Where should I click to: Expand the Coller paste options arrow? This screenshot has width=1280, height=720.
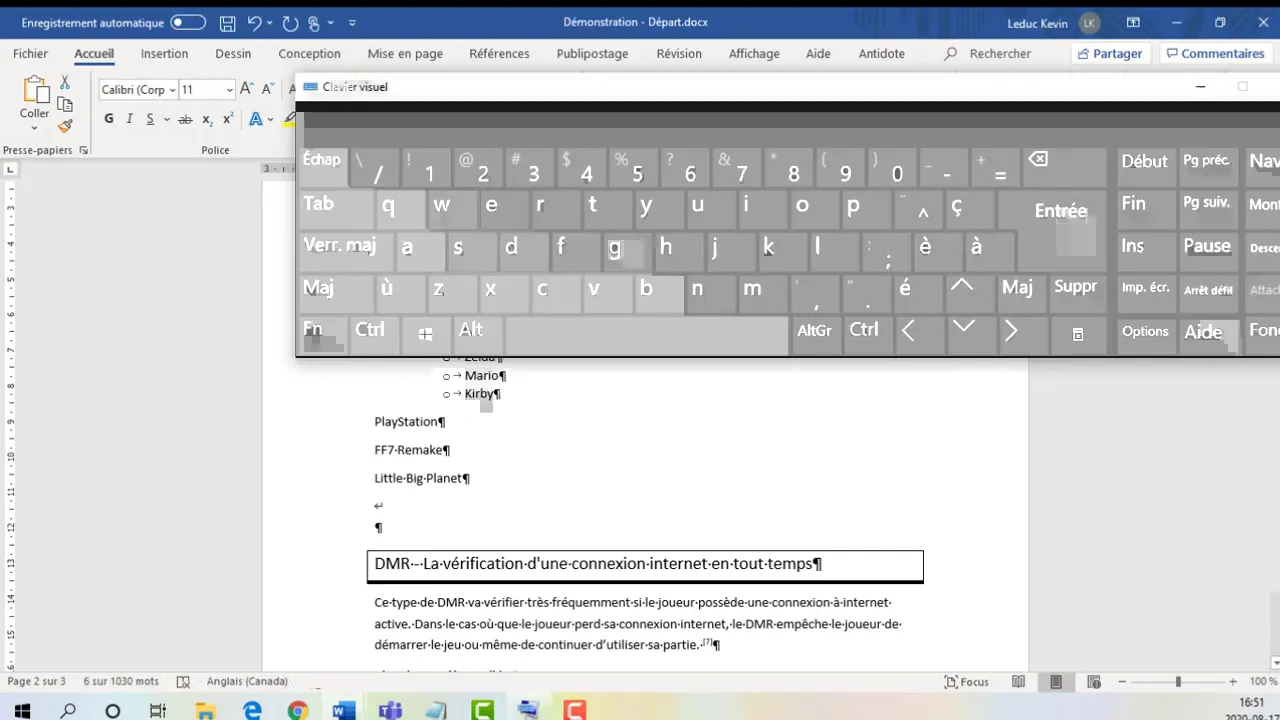35,127
